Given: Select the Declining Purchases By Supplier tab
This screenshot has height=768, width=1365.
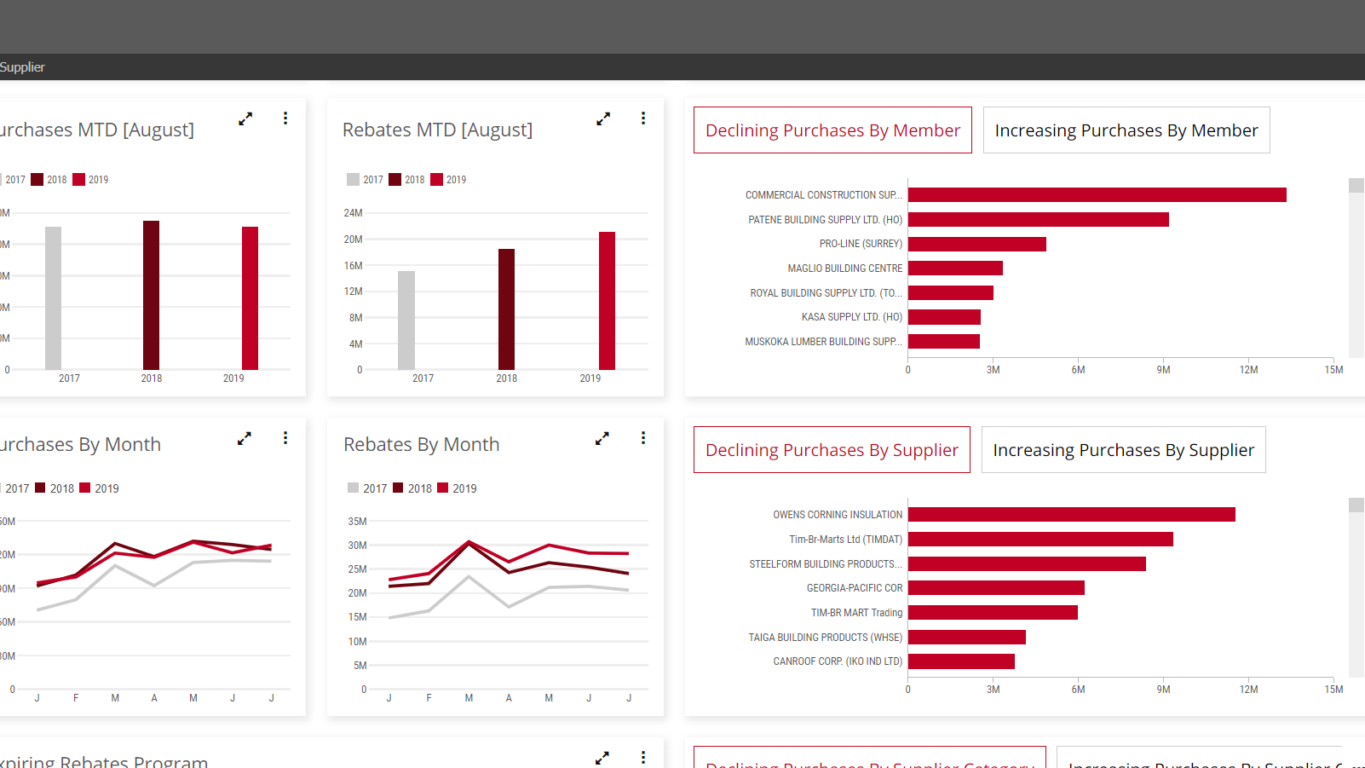Looking at the screenshot, I should (x=831, y=450).
